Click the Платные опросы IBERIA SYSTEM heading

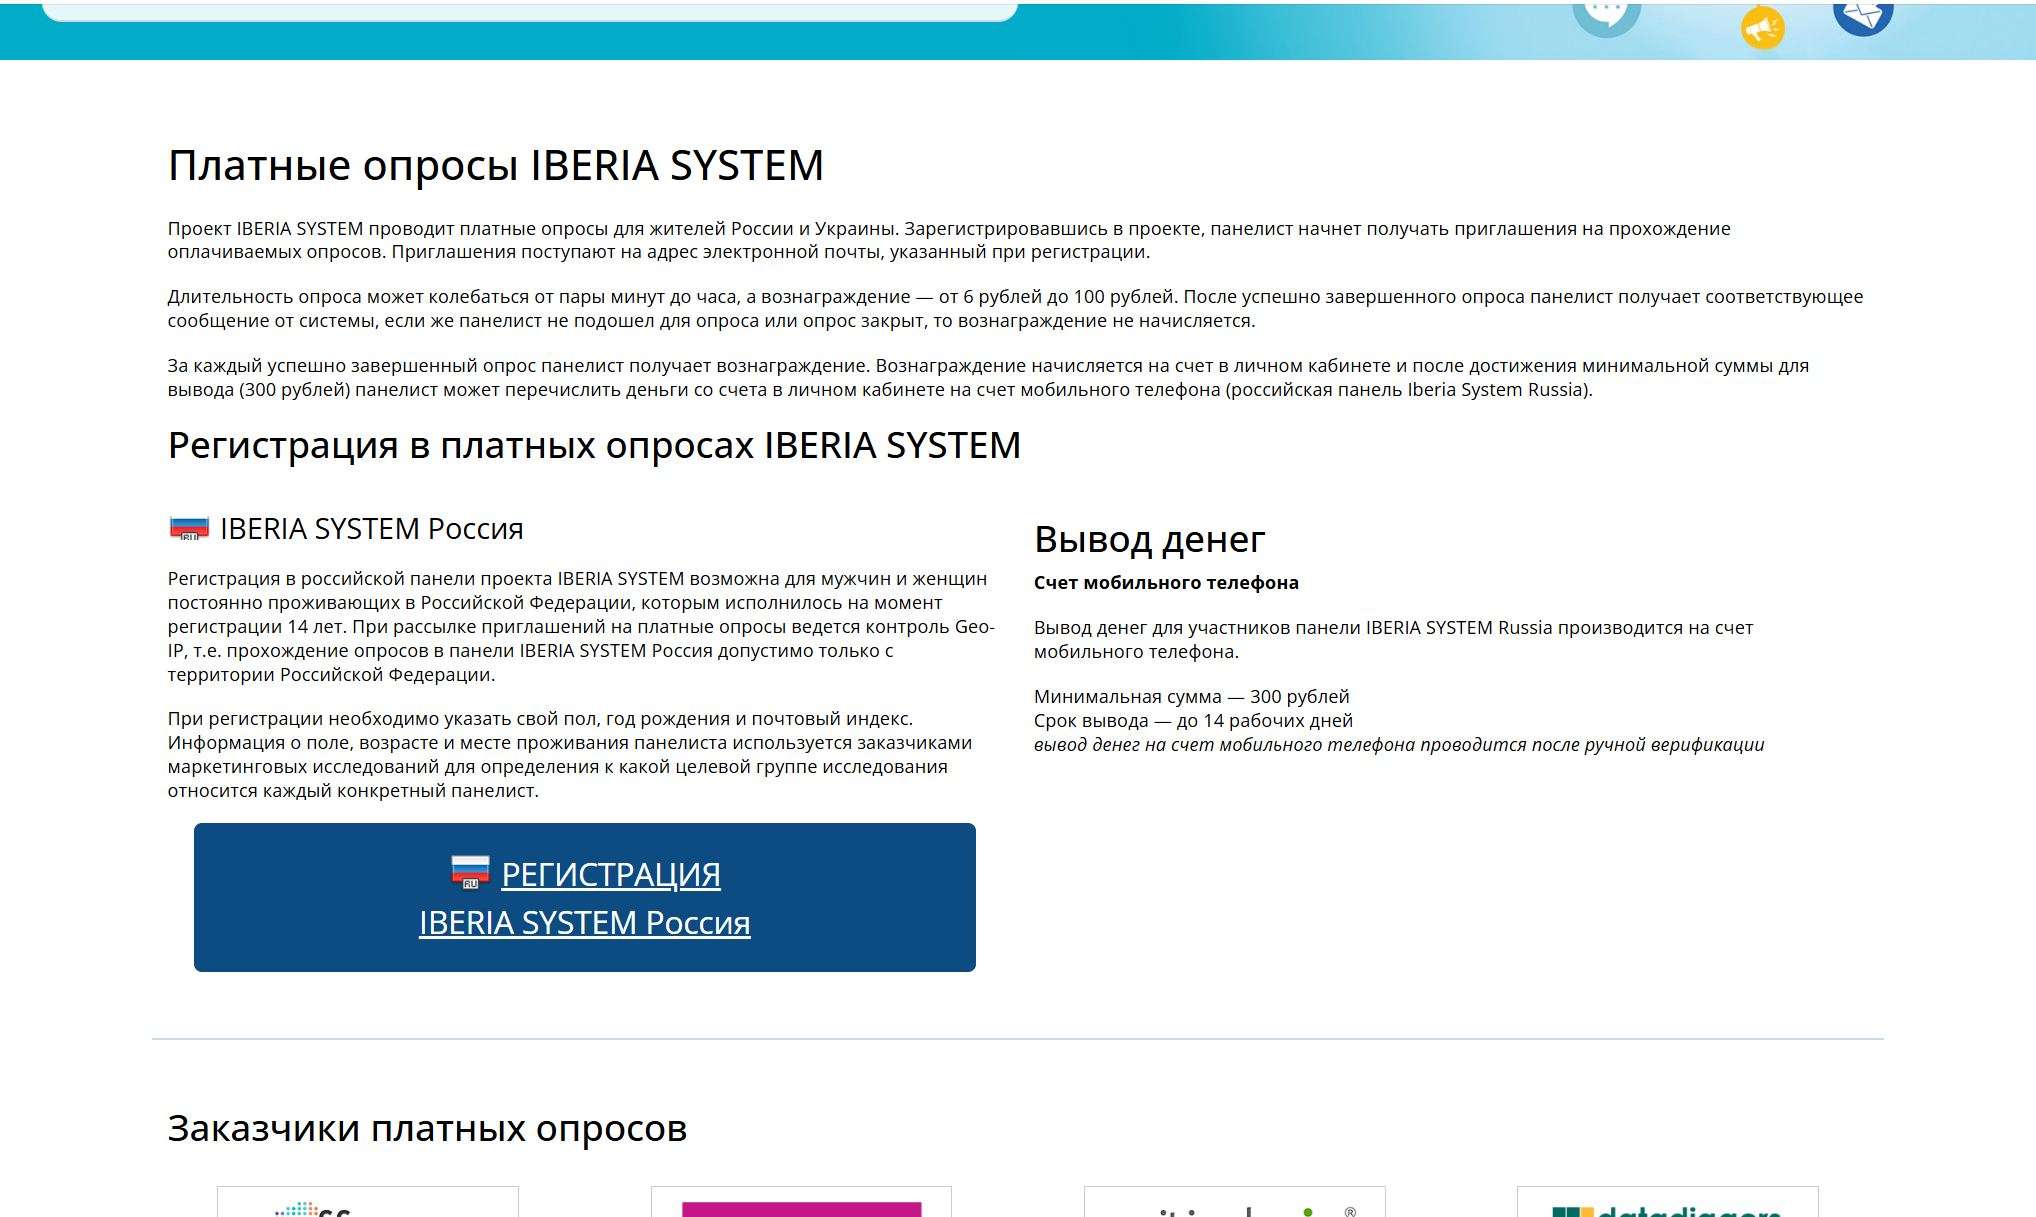(495, 165)
